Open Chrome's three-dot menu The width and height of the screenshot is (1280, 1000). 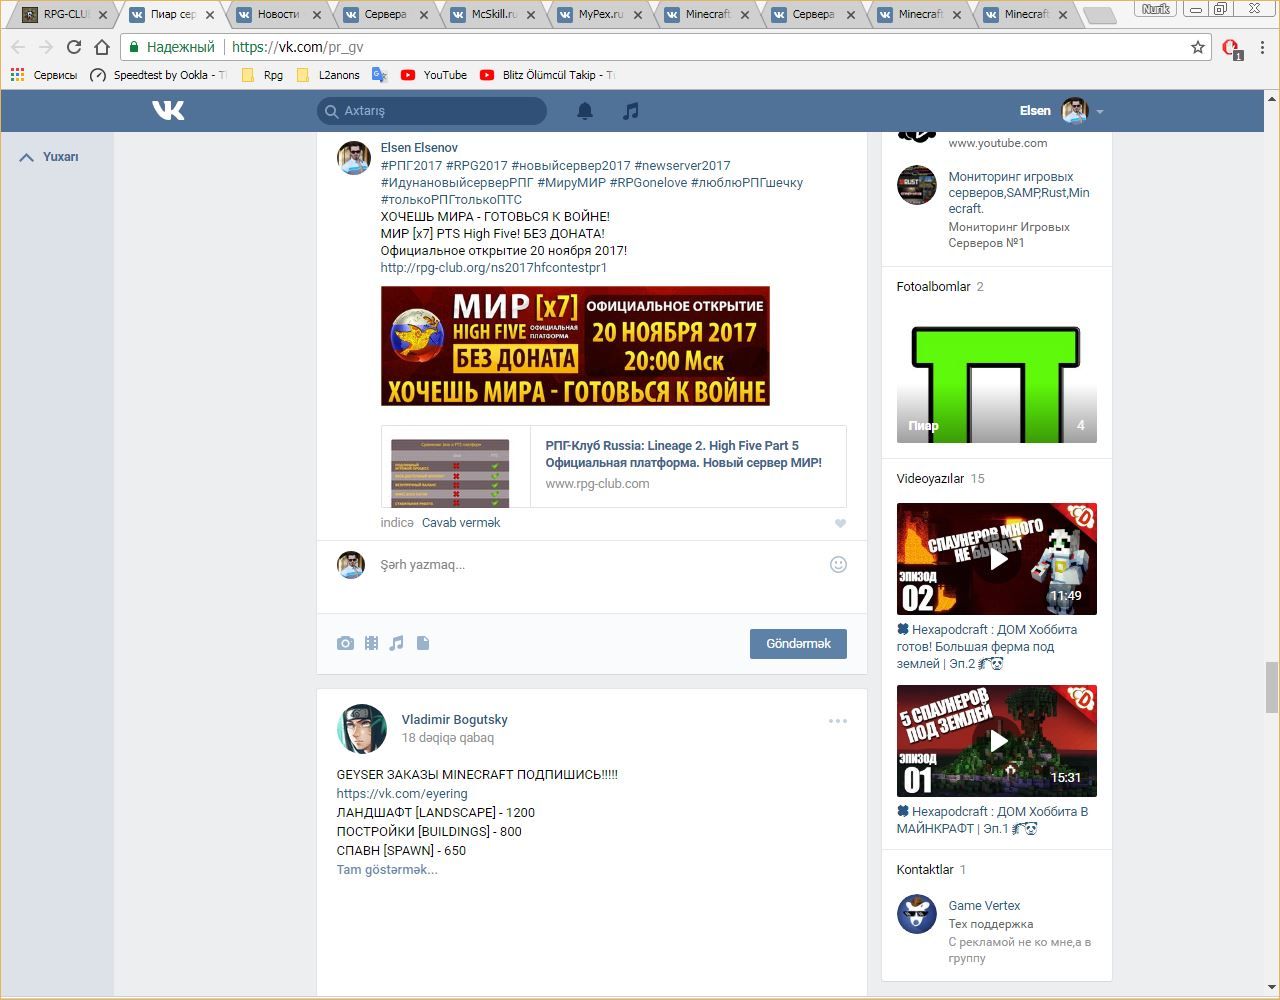point(1263,47)
